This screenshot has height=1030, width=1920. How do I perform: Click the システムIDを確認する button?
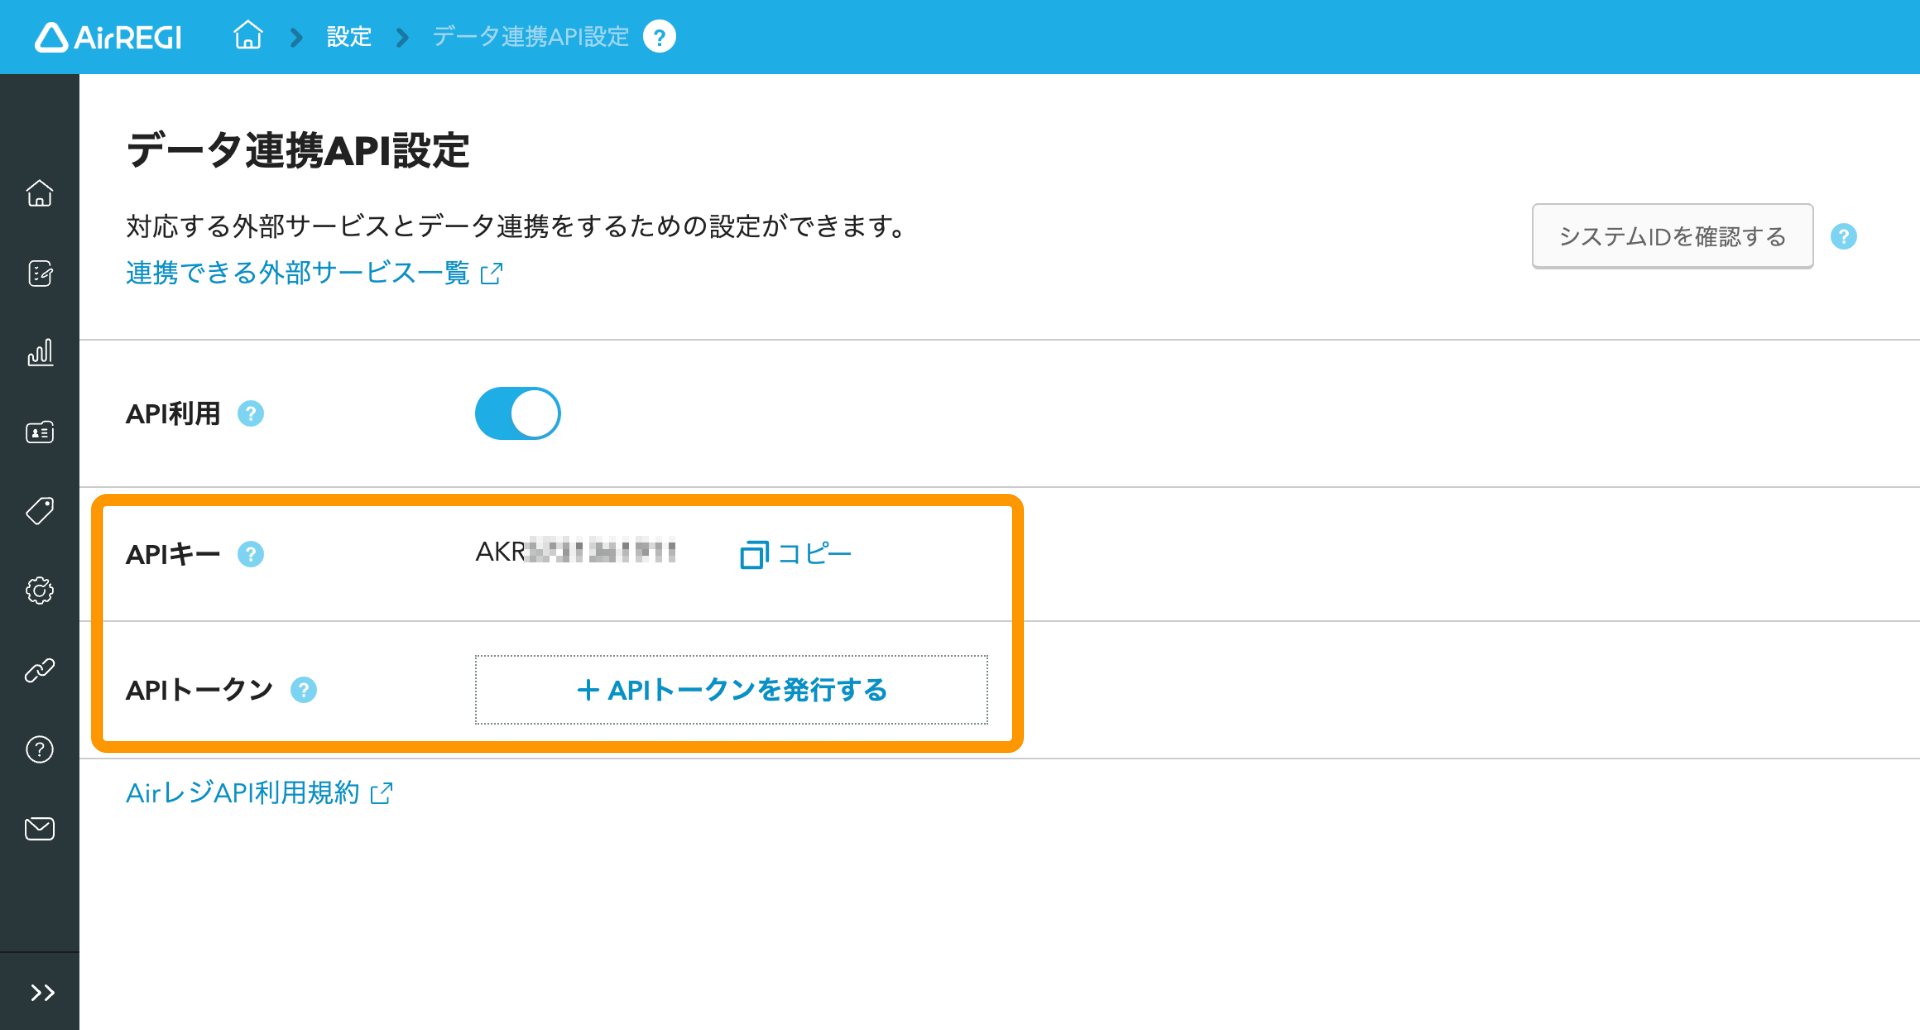coord(1672,236)
